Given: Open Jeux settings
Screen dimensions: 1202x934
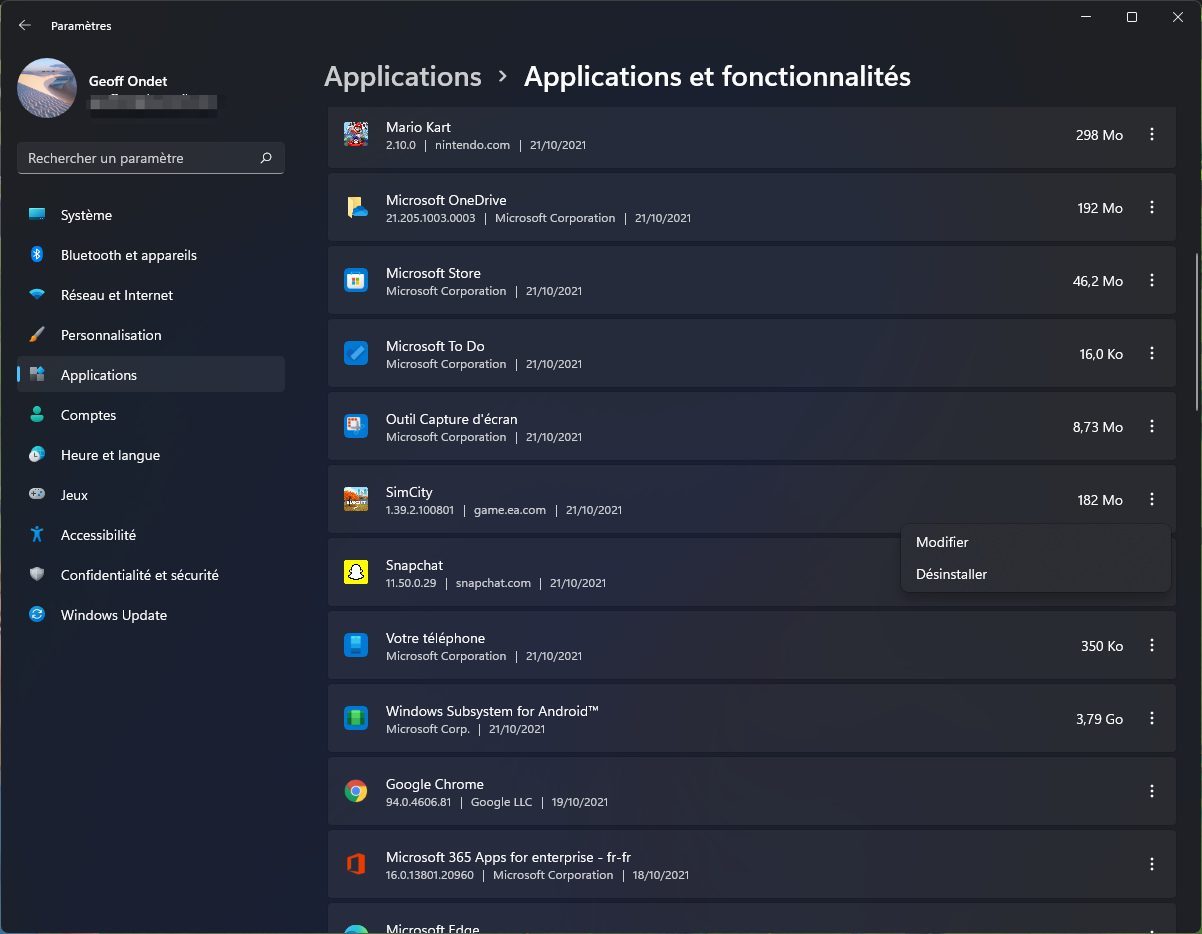Looking at the screenshot, I should tap(151, 495).
